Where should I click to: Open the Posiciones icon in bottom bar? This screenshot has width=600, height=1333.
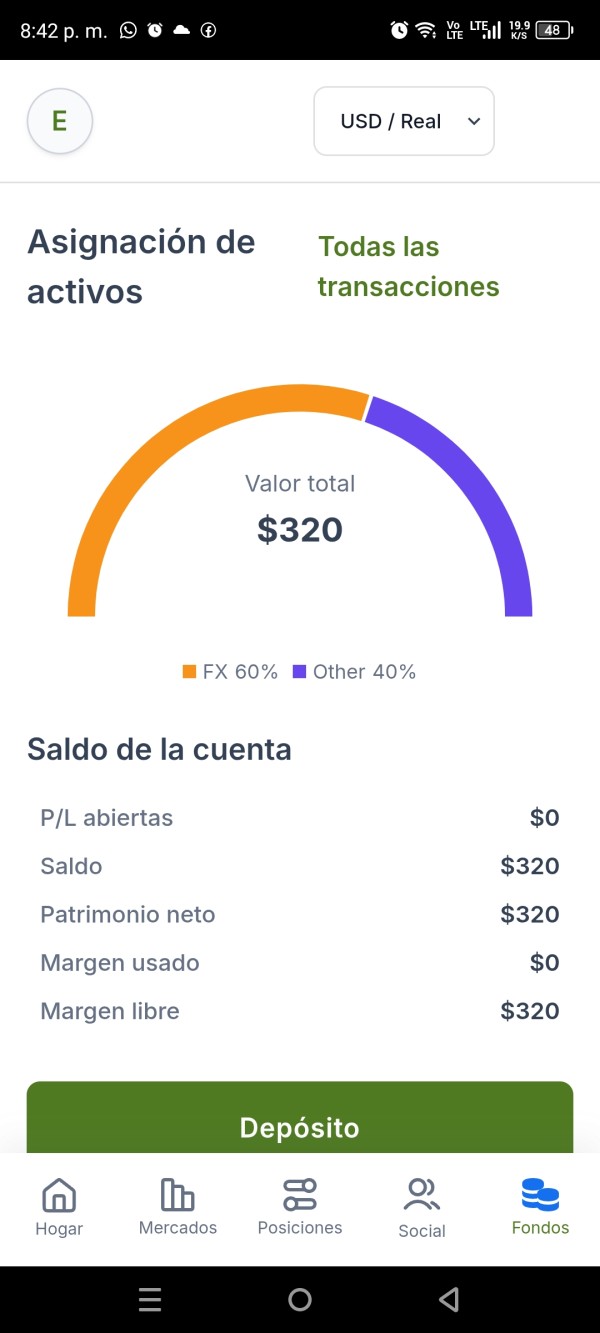[x=300, y=1194]
